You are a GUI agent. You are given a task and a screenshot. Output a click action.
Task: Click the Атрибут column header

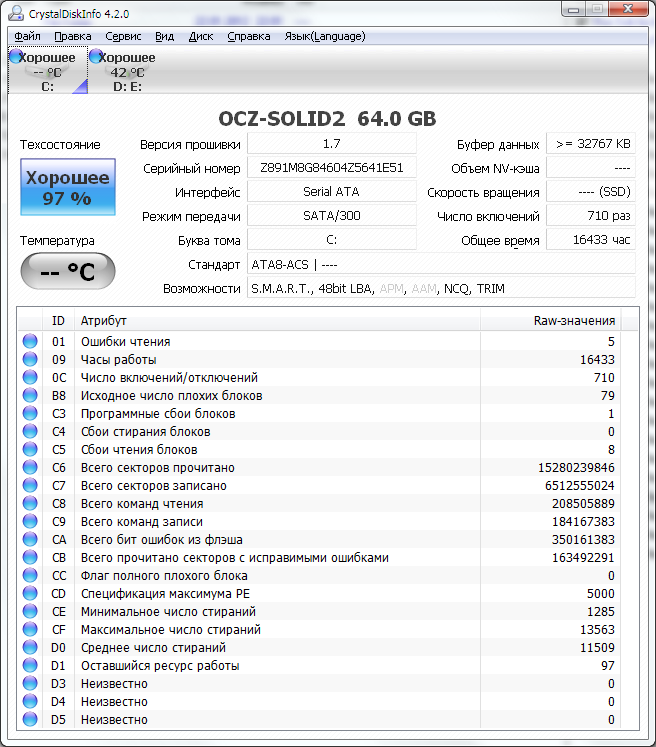(277, 321)
